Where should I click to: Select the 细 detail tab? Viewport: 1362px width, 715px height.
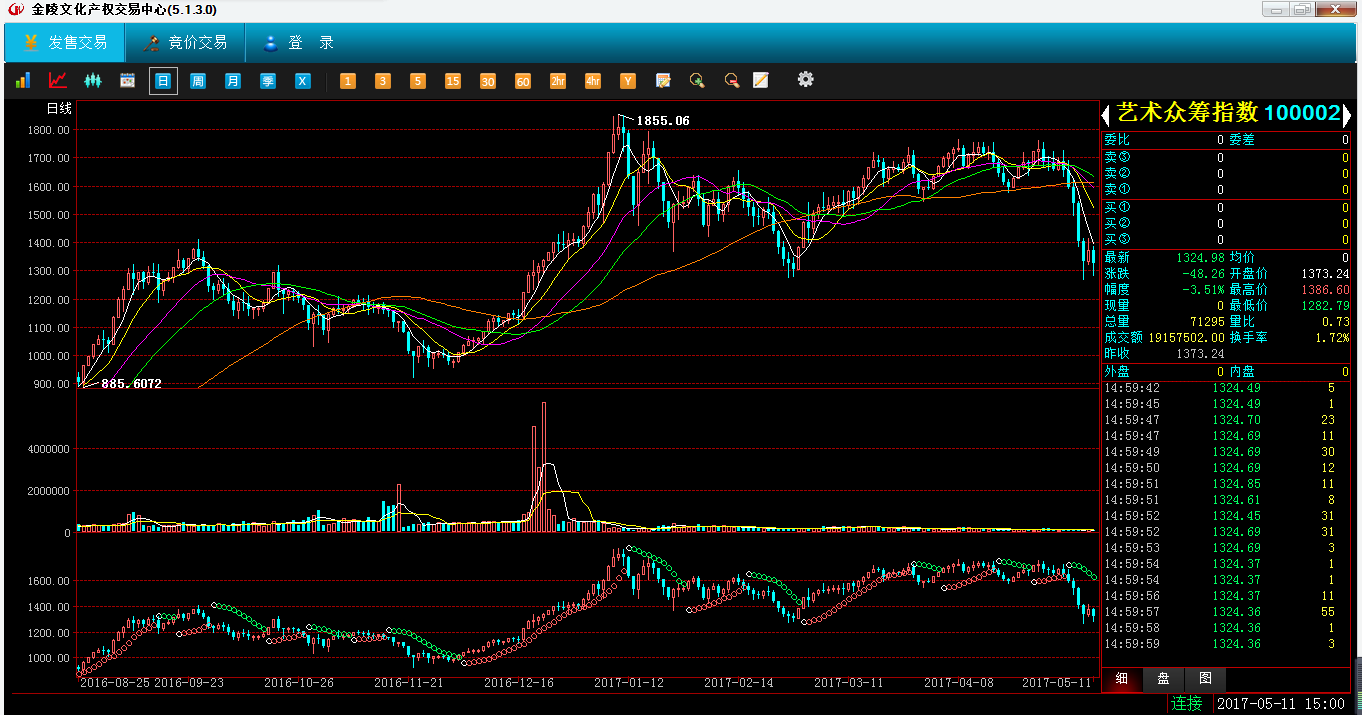tap(1122, 678)
